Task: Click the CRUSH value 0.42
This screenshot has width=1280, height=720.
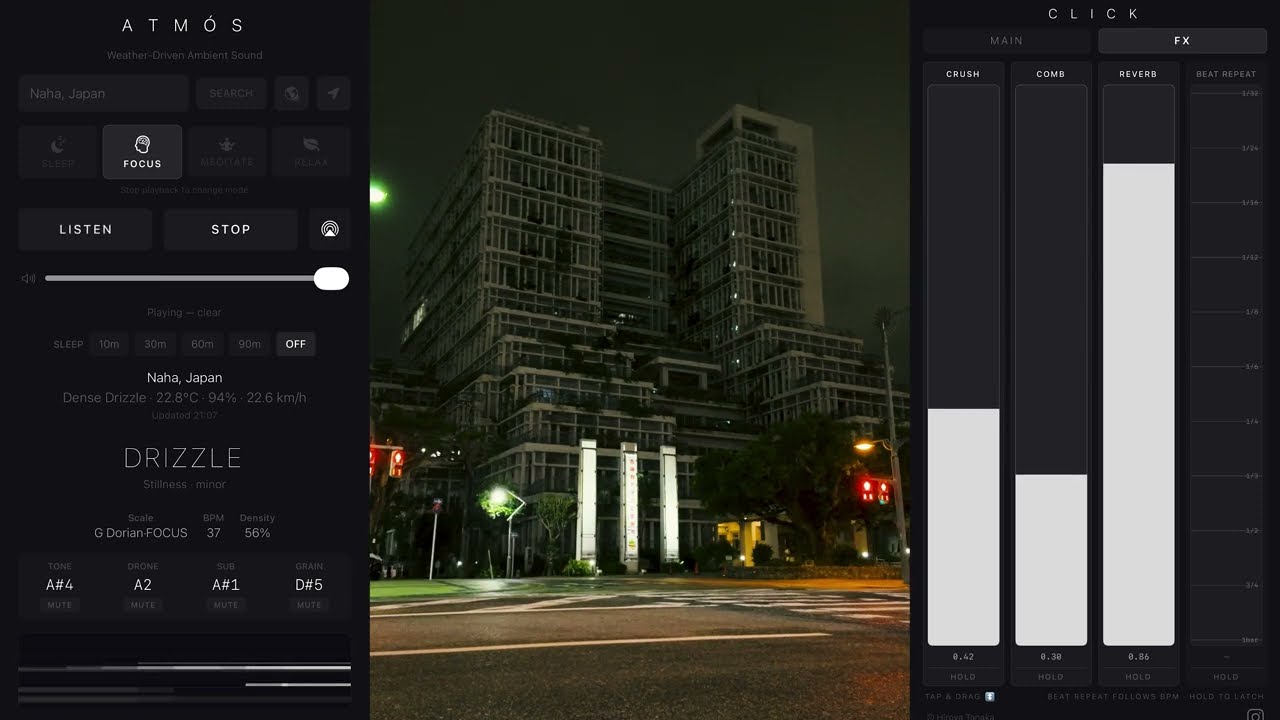Action: [963, 657]
